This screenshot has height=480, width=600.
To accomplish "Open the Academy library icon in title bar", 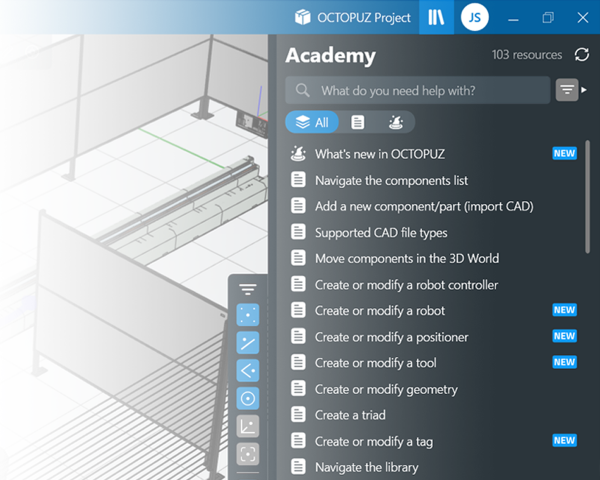I will (436, 17).
